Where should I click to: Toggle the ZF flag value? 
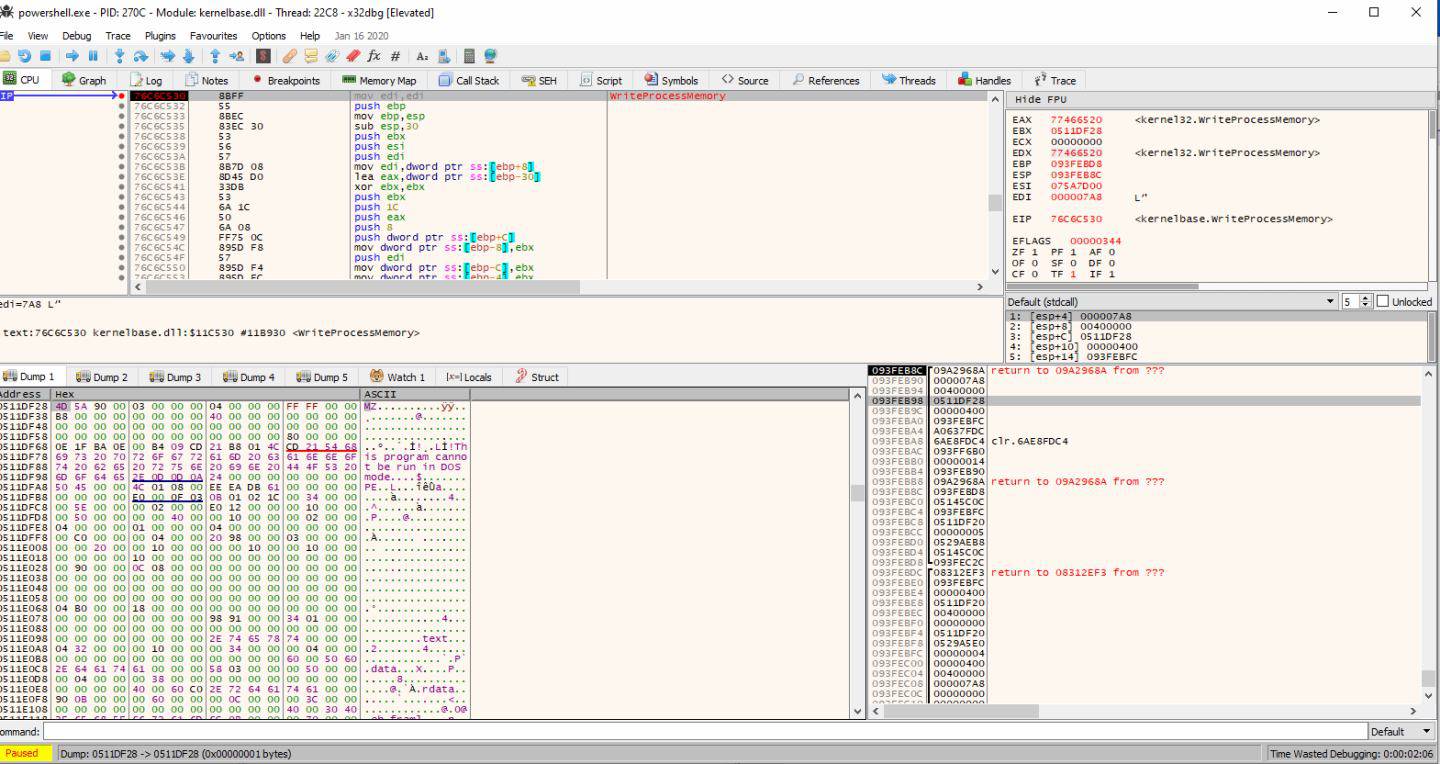tap(1033, 252)
